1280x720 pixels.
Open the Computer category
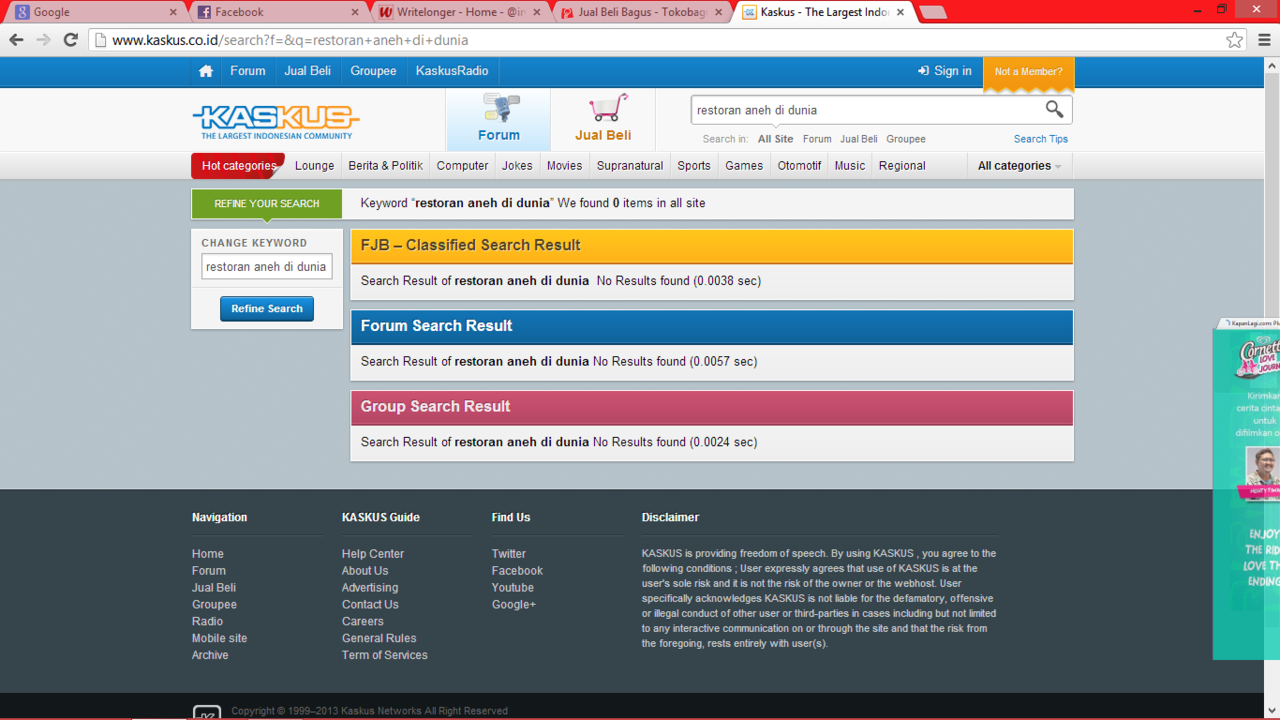click(462, 166)
